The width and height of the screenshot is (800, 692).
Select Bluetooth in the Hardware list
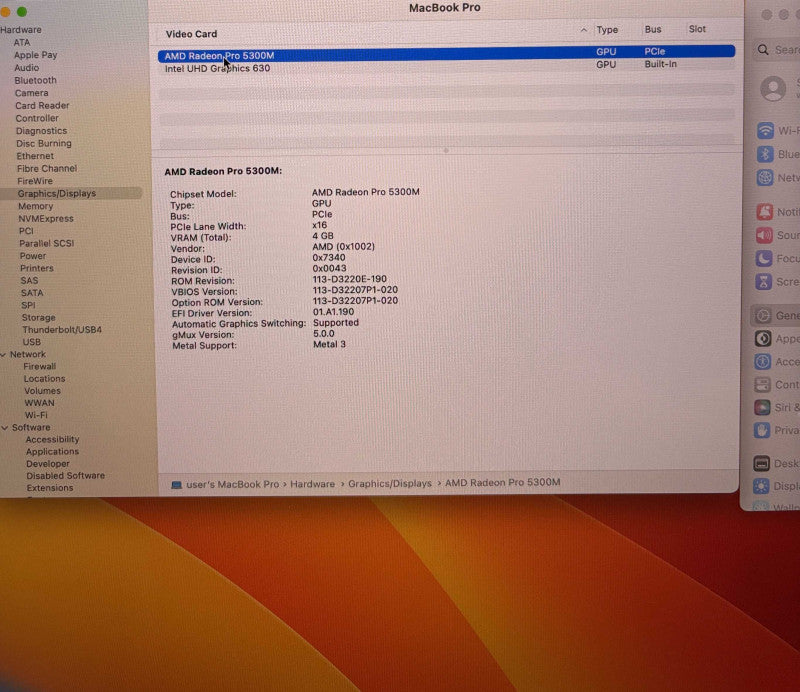(x=35, y=80)
